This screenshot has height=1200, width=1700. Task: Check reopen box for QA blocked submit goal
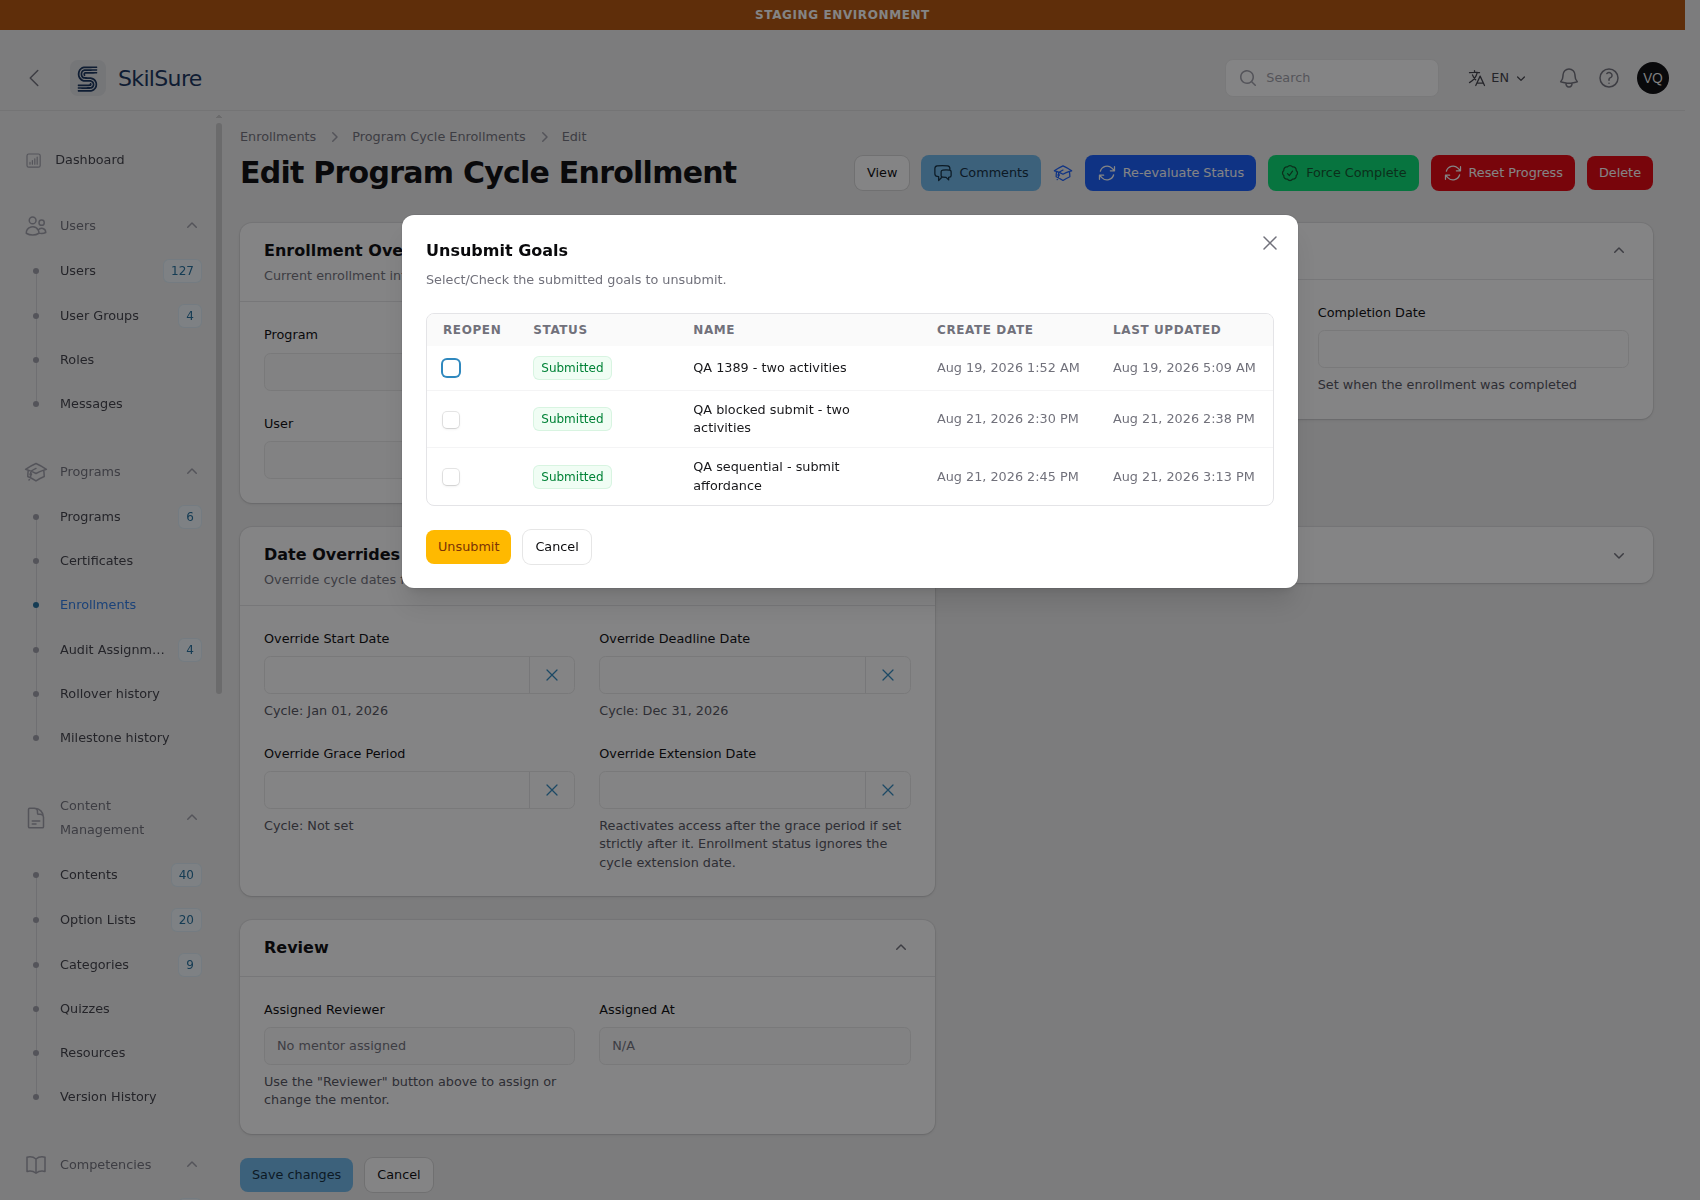pyautogui.click(x=451, y=420)
